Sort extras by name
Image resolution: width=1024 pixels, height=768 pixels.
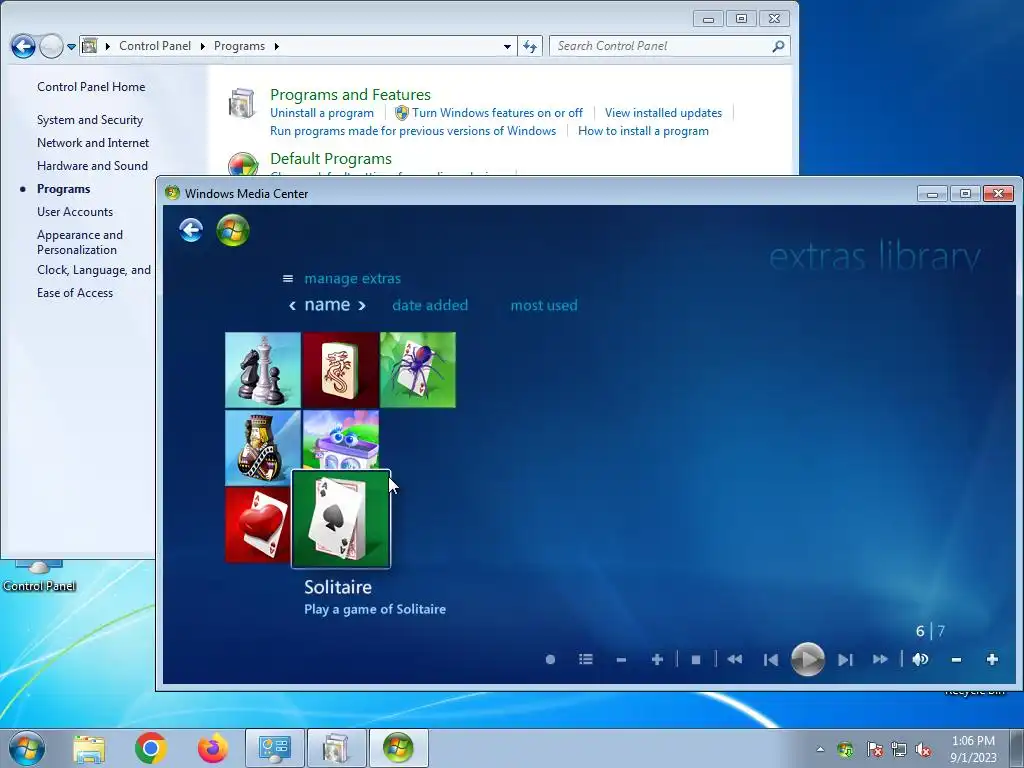tap(327, 305)
